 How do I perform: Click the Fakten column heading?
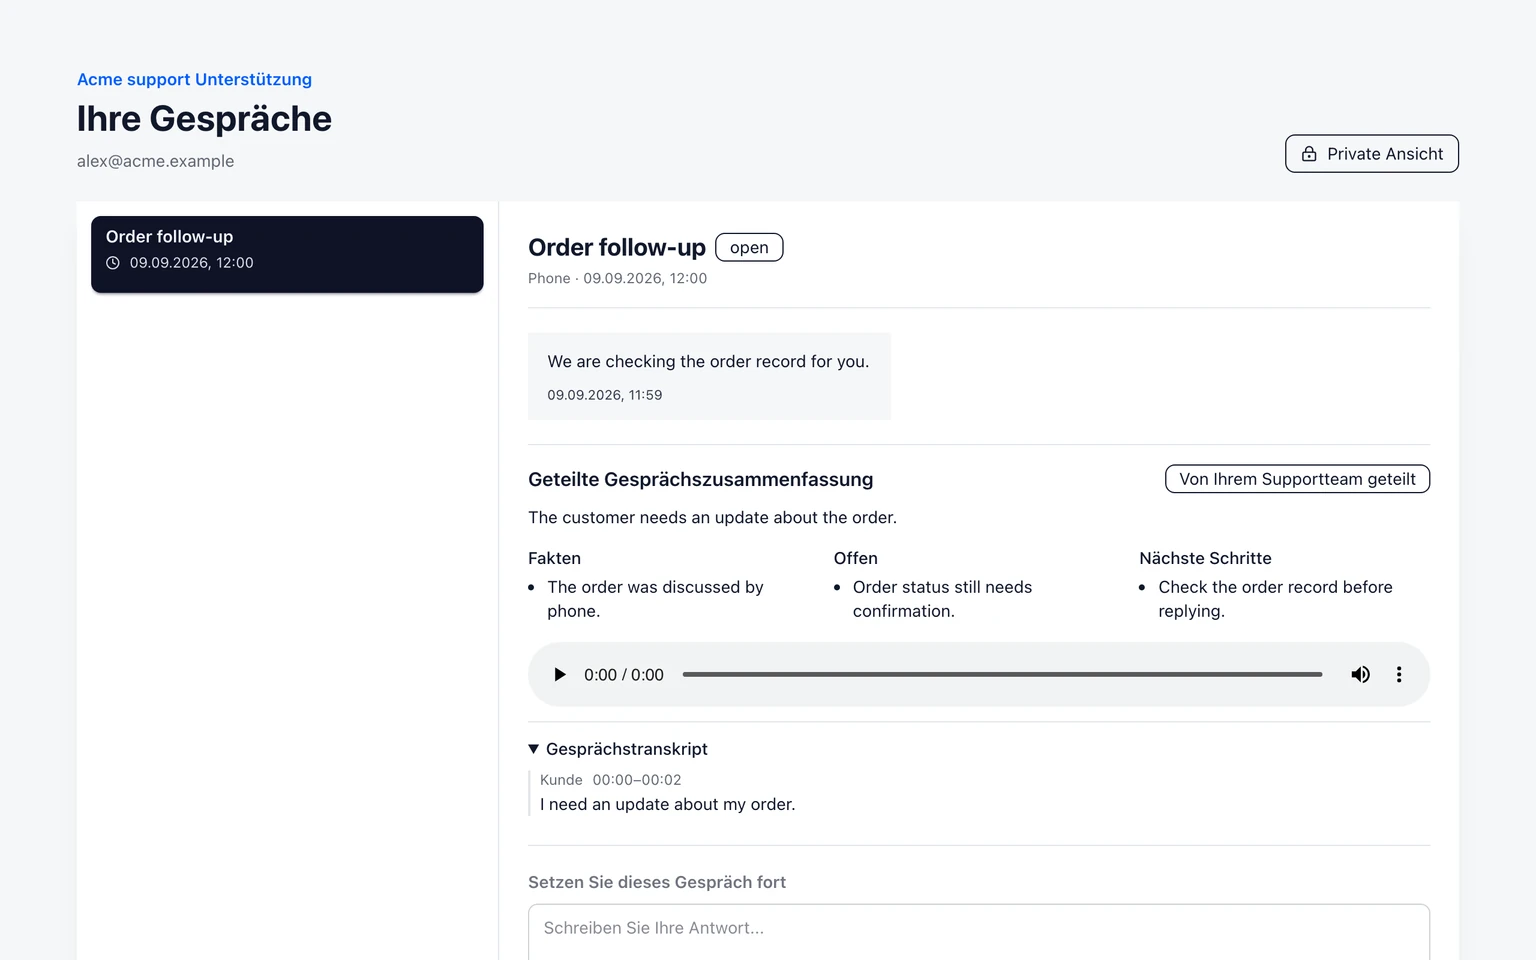554,558
